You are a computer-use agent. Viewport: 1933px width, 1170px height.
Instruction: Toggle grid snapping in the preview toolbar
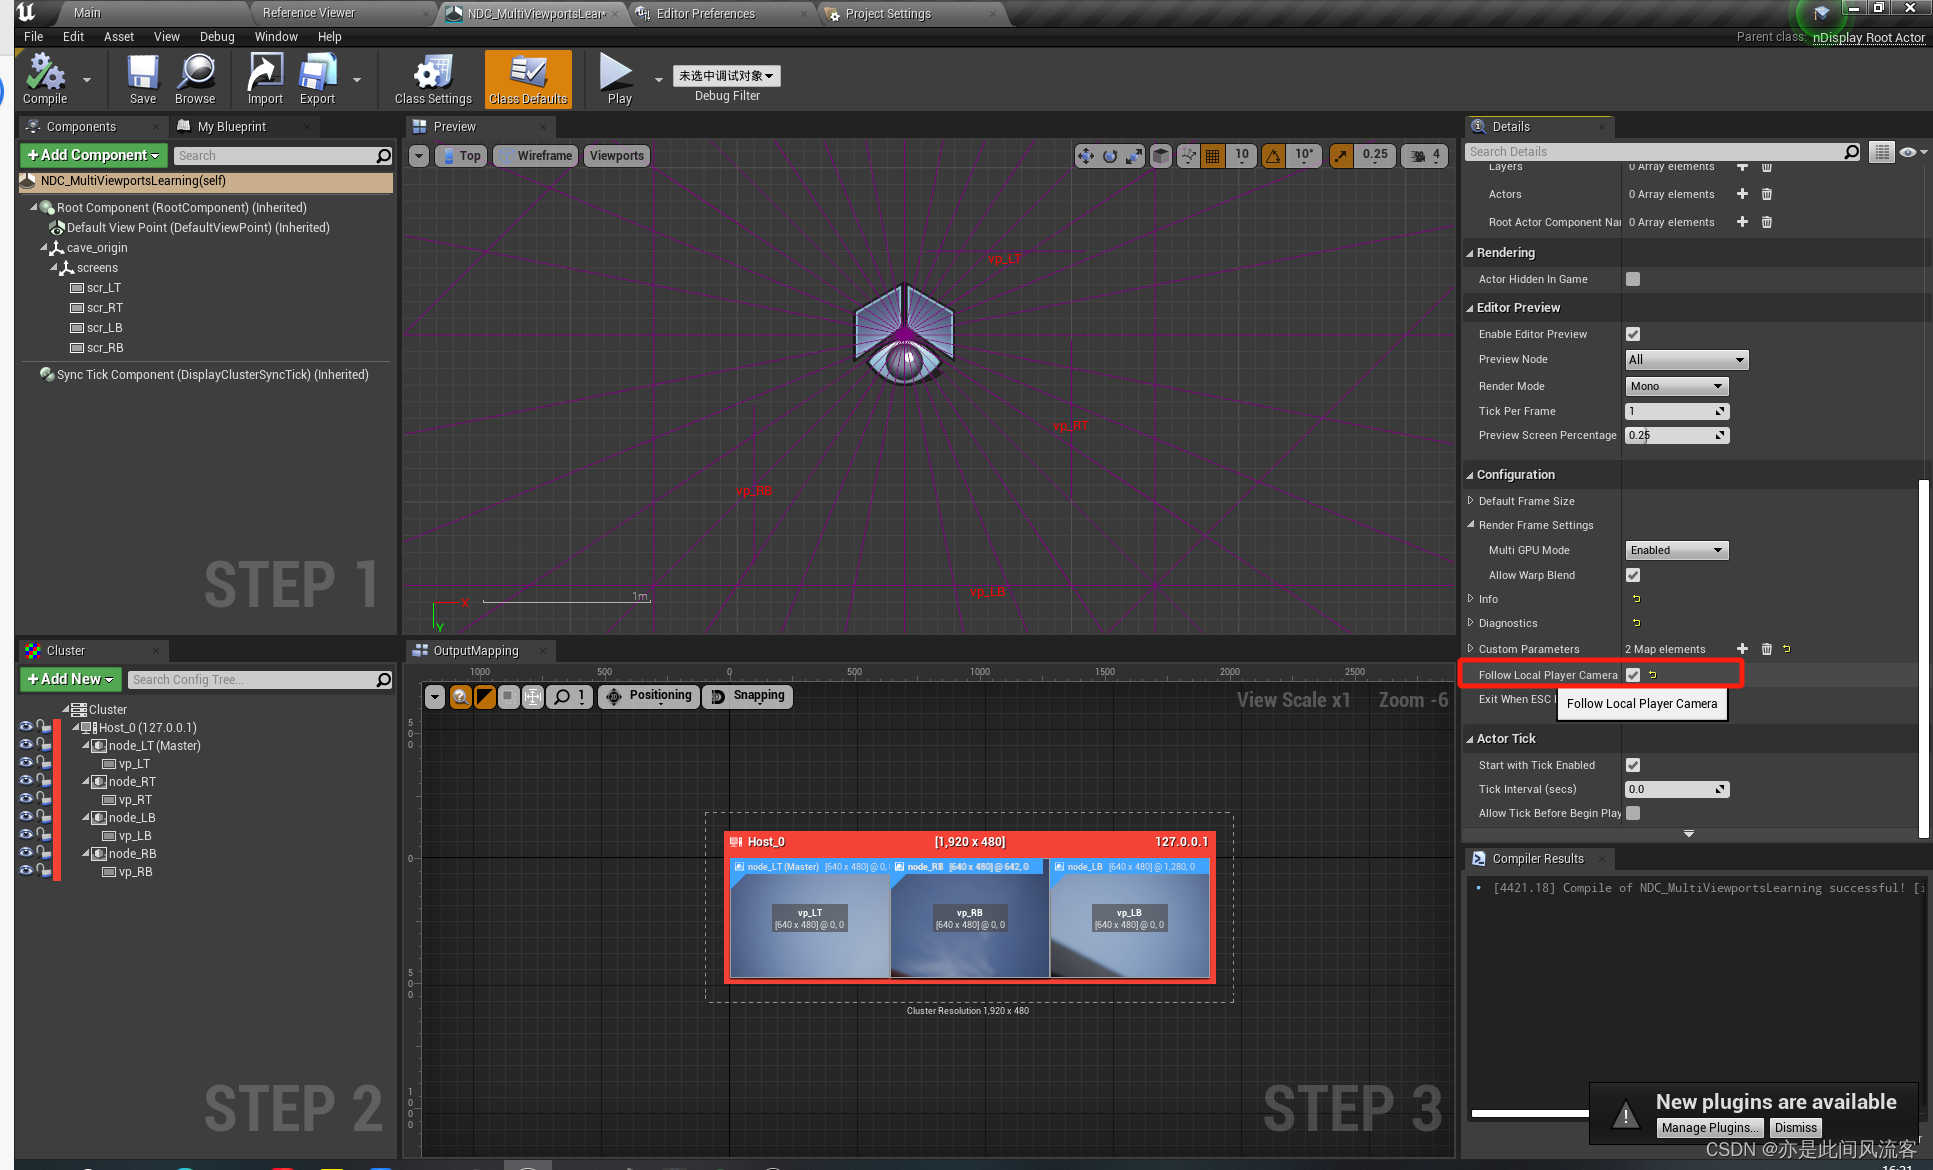click(1213, 156)
